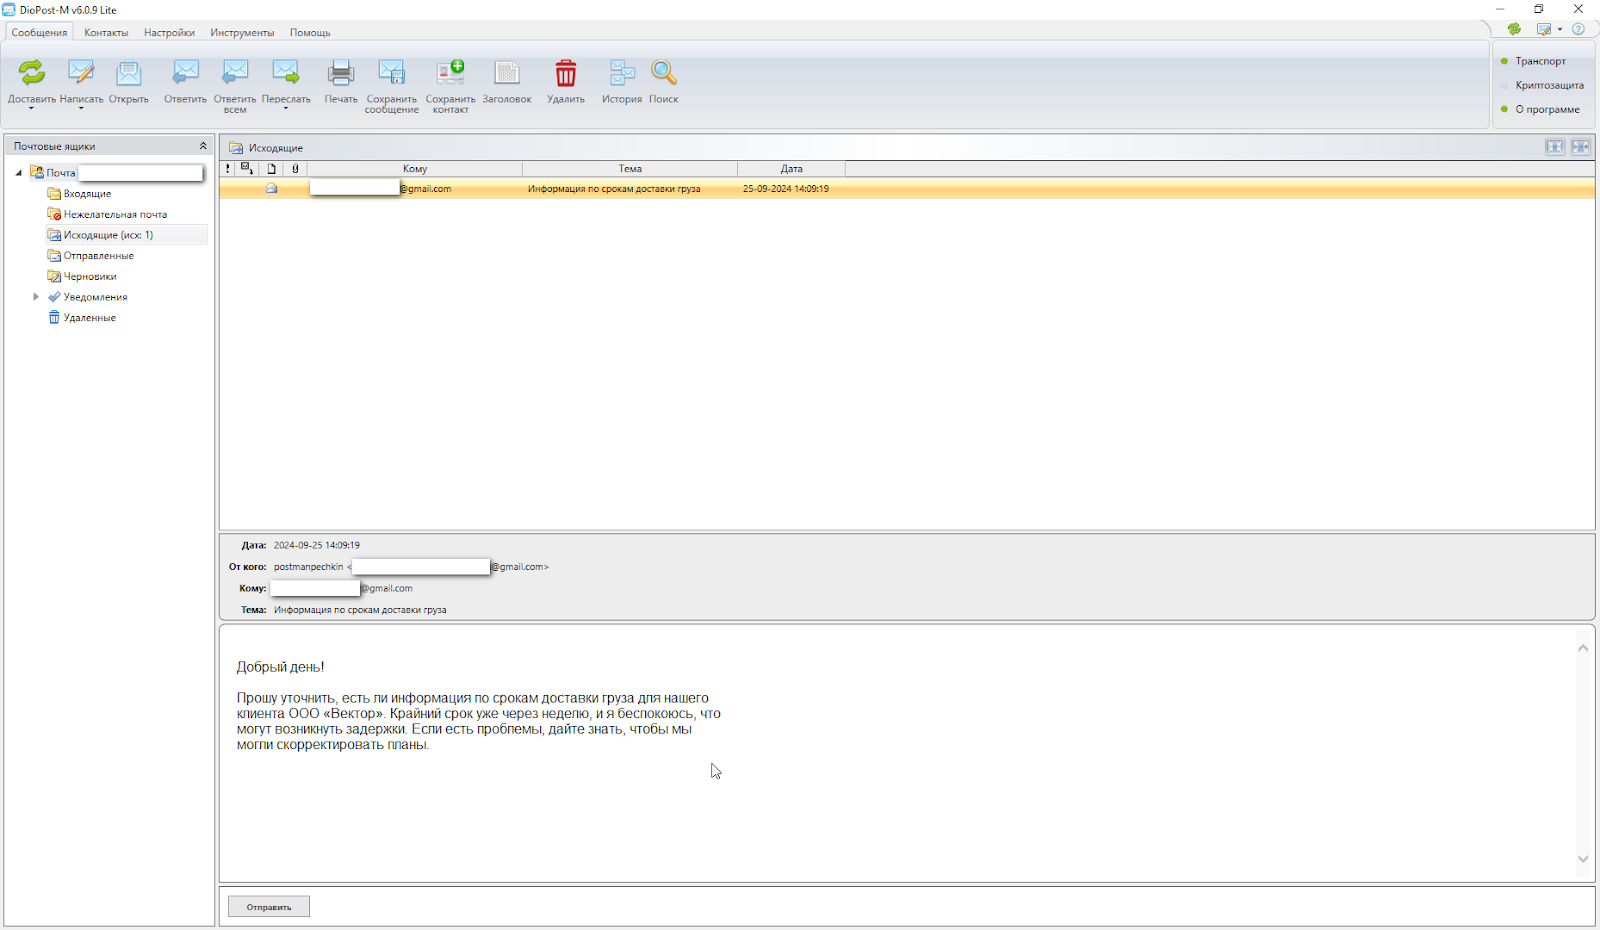Sort messages by the Тема column header
Viewport: 1600px width, 930px height.
(630, 169)
